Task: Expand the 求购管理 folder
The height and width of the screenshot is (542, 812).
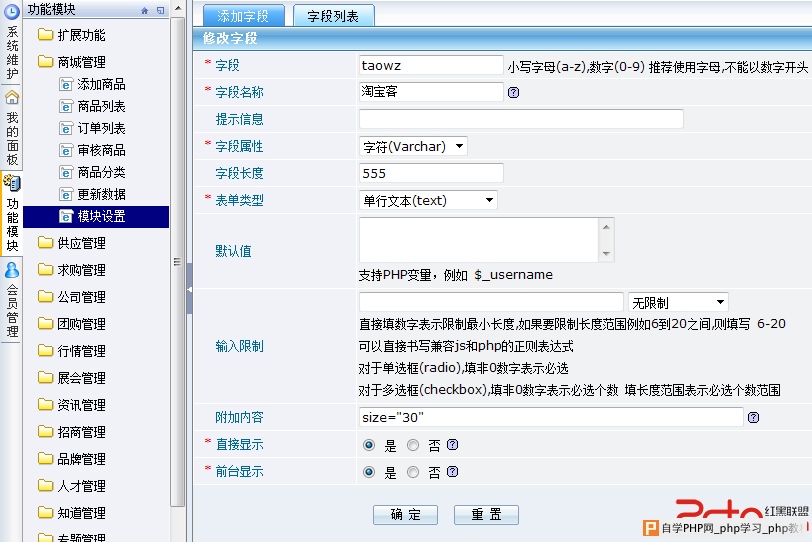Action: [x=71, y=270]
